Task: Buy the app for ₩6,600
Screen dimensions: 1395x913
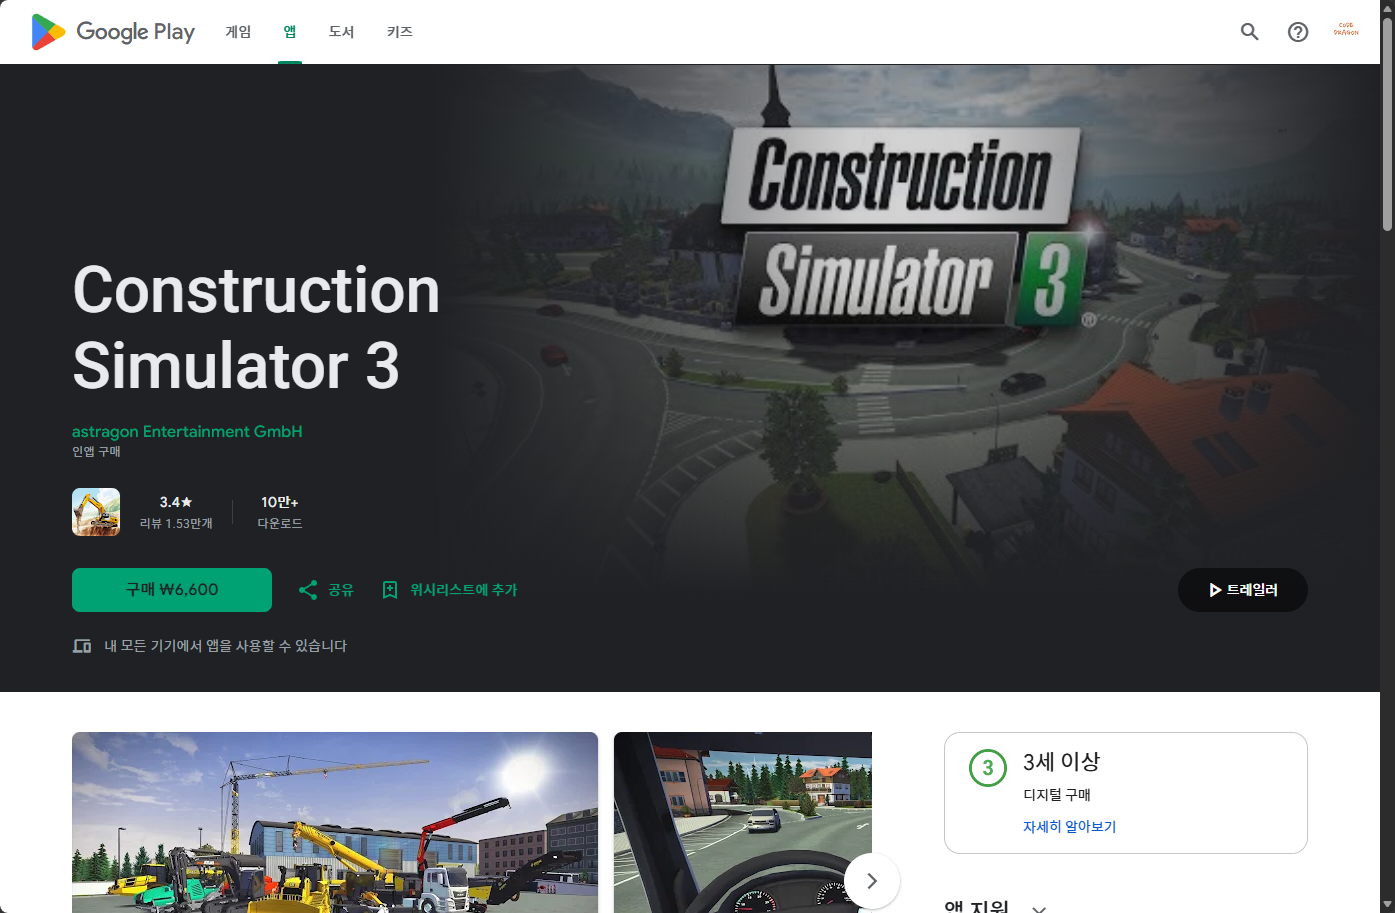Action: pos(172,590)
